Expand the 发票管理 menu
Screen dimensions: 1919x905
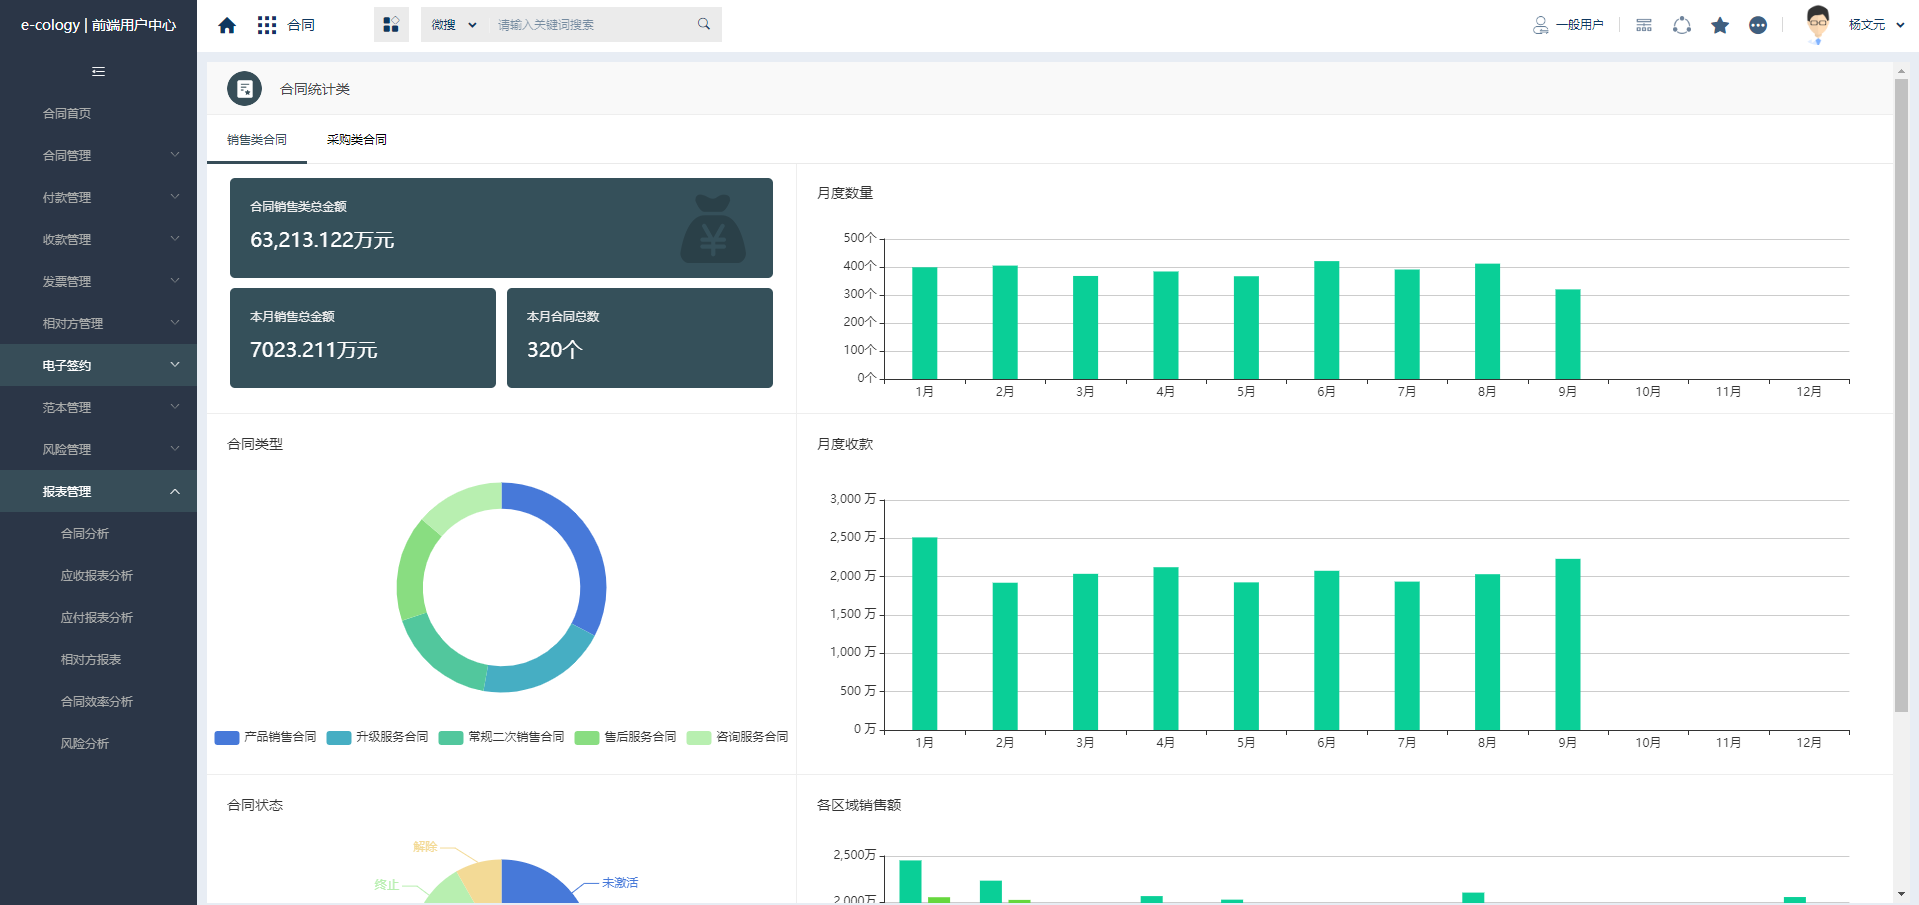click(x=98, y=281)
